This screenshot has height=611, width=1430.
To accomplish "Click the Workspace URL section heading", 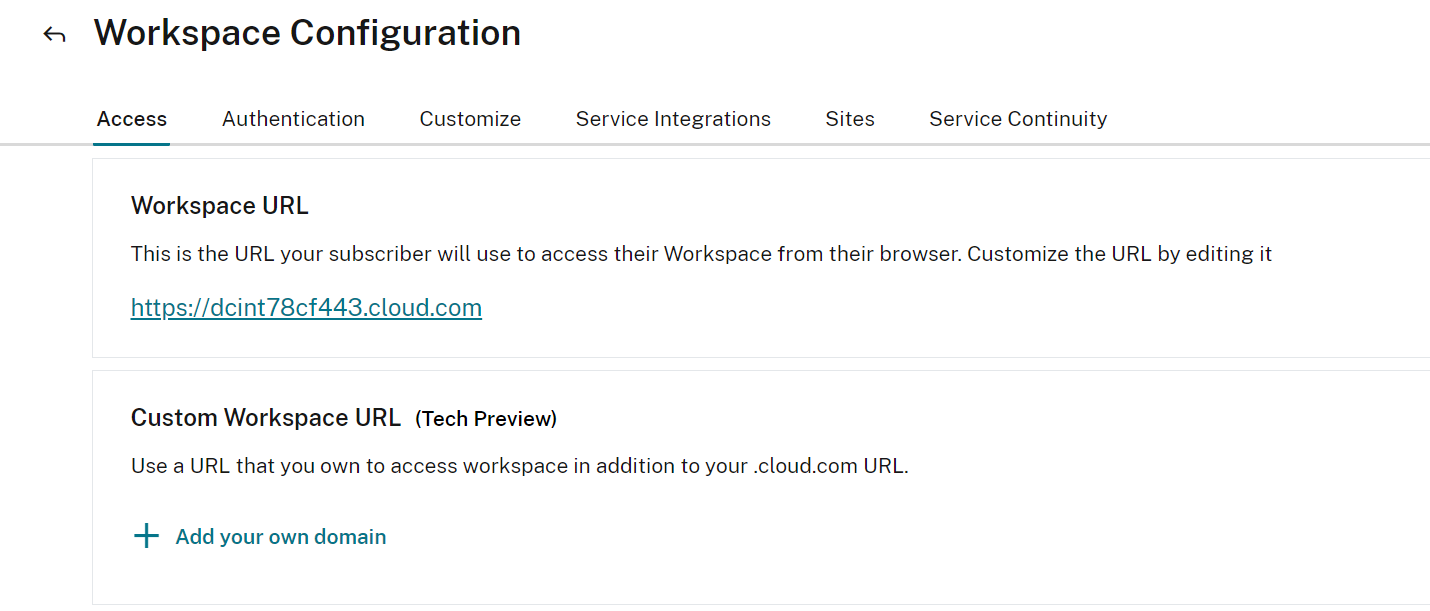I will [220, 206].
